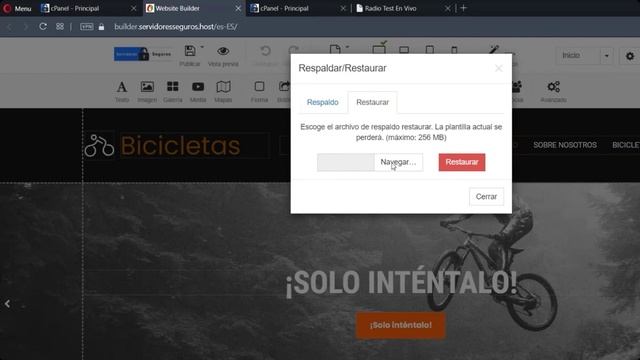This screenshot has width=640, height=360.
Task: Switch to desktop monitor view icon
Action: pos(379,49)
